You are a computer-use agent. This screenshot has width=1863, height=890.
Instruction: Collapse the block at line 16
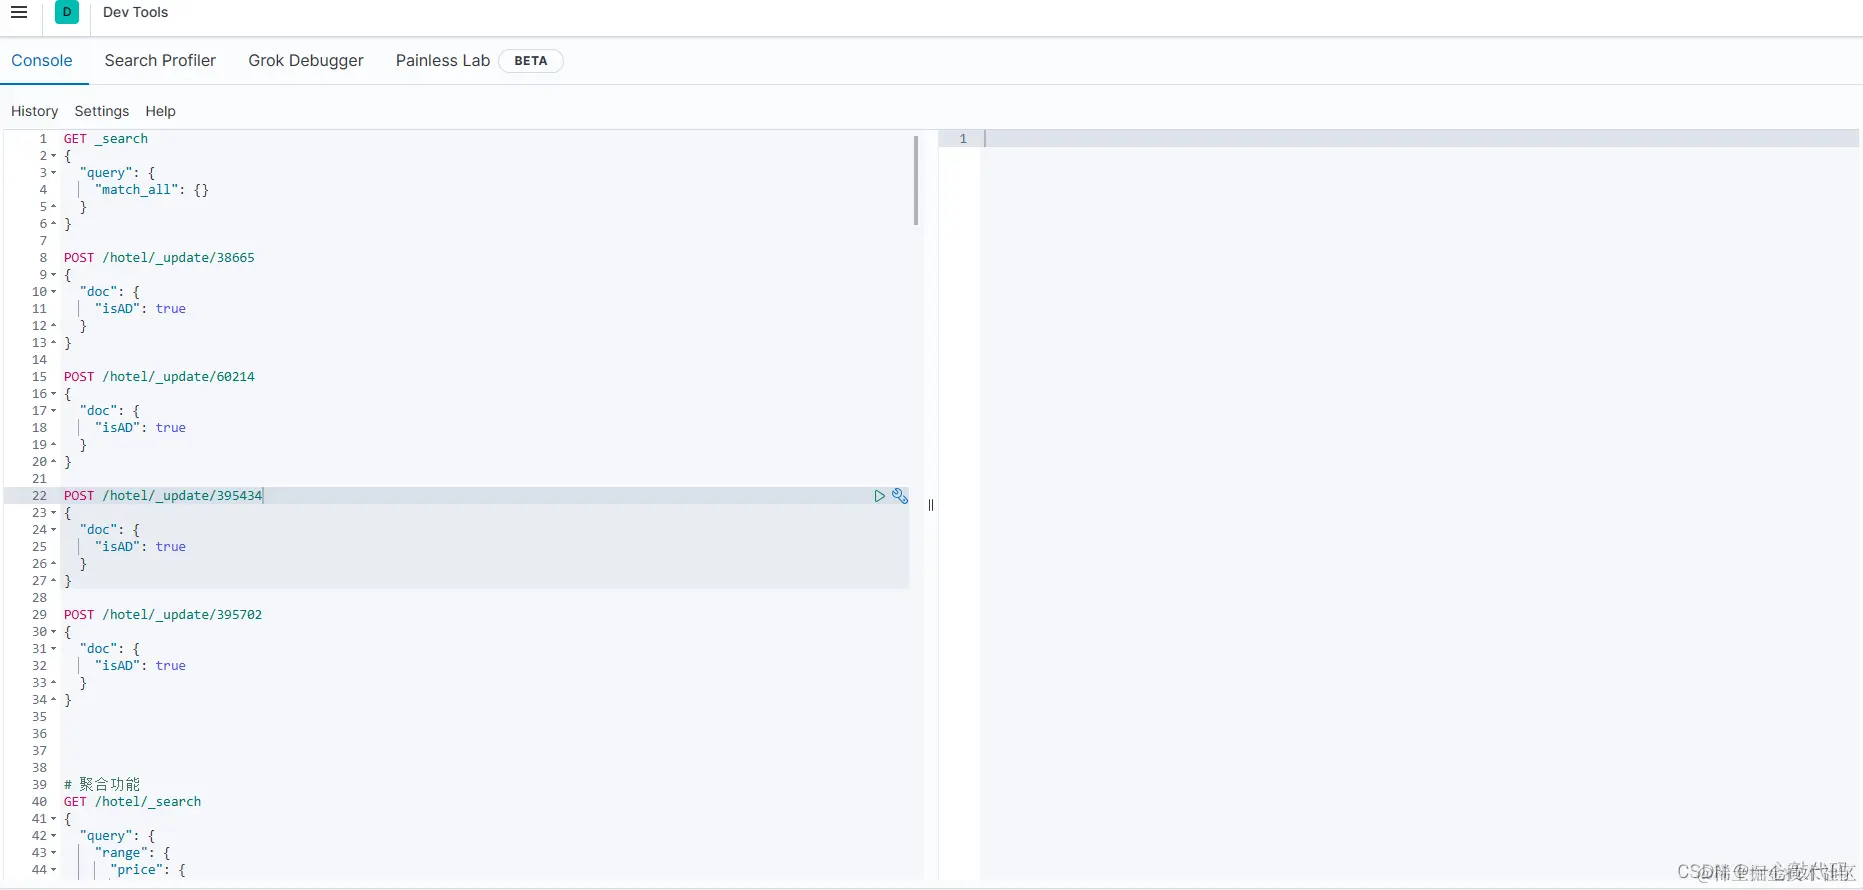pyautogui.click(x=54, y=394)
